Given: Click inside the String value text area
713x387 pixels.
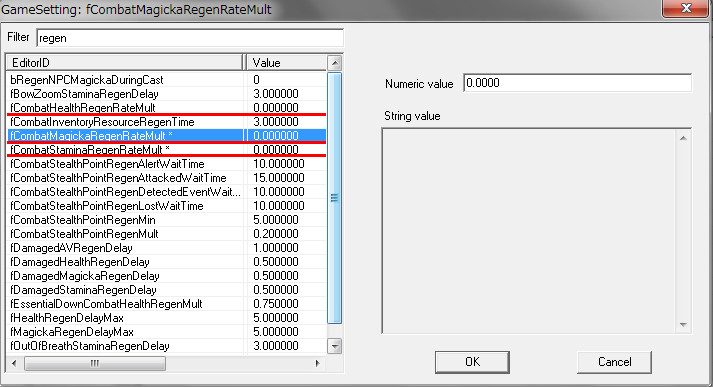Looking at the screenshot, I should pyautogui.click(x=528, y=231).
